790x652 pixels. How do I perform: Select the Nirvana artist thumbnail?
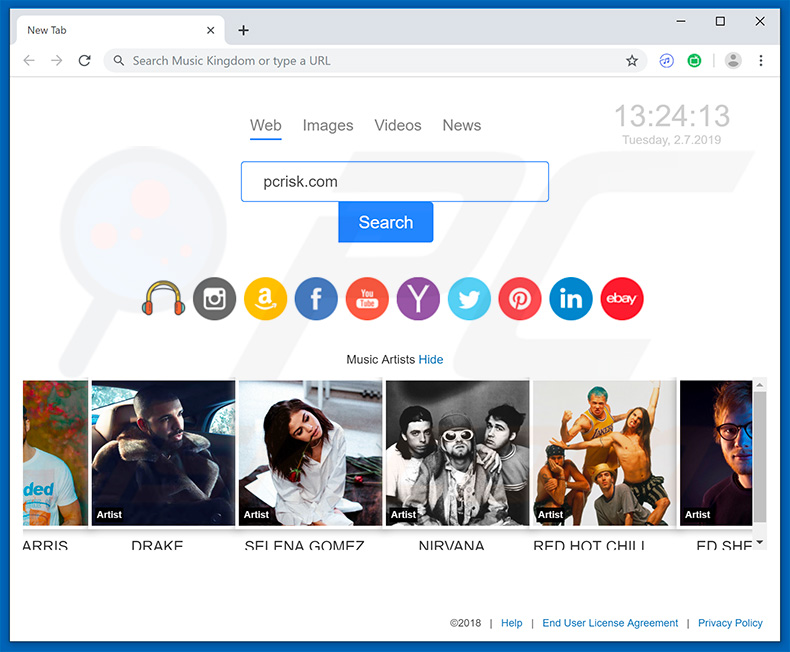(x=458, y=452)
